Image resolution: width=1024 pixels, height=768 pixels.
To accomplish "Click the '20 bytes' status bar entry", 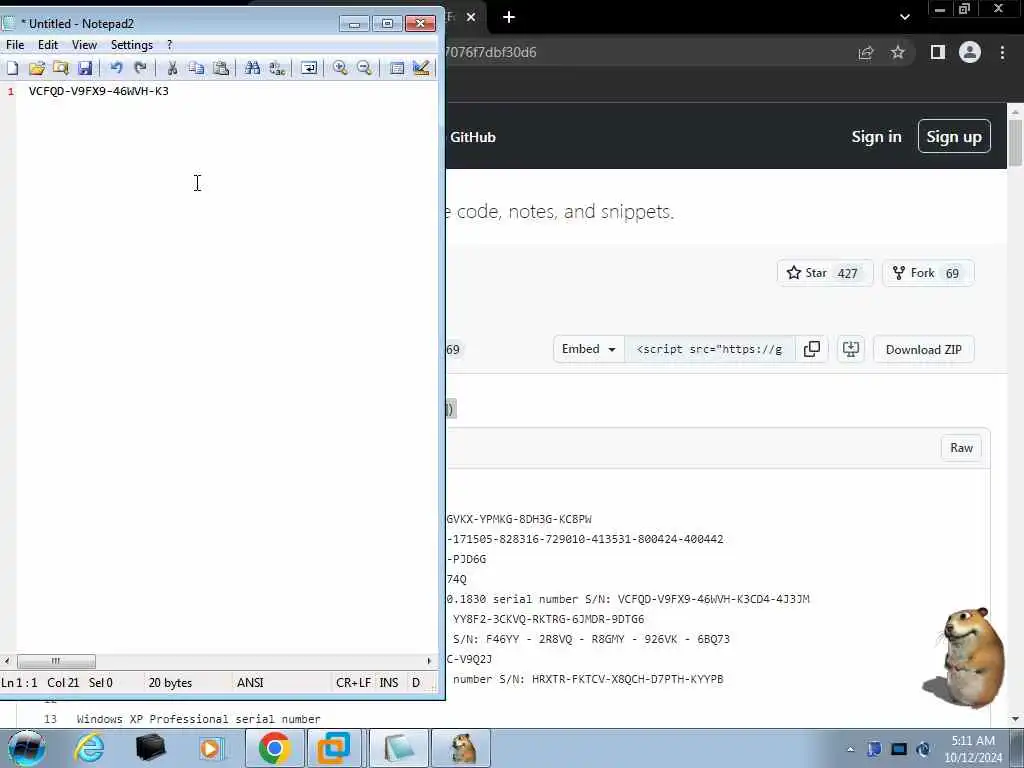I will coord(170,682).
